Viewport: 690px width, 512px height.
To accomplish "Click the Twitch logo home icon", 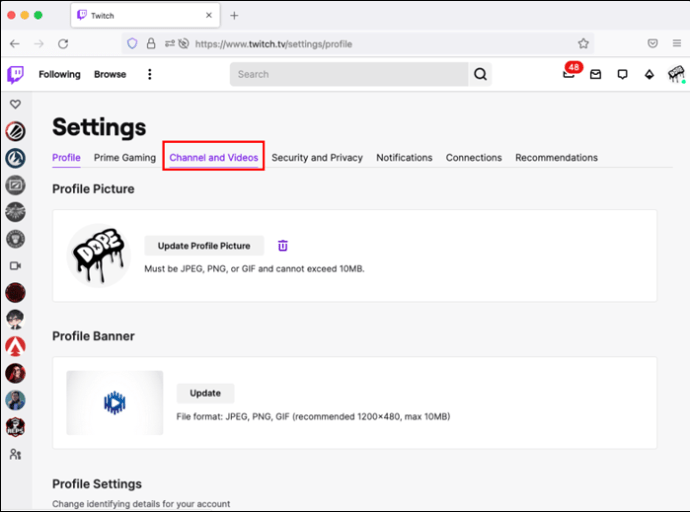I will [x=15, y=74].
